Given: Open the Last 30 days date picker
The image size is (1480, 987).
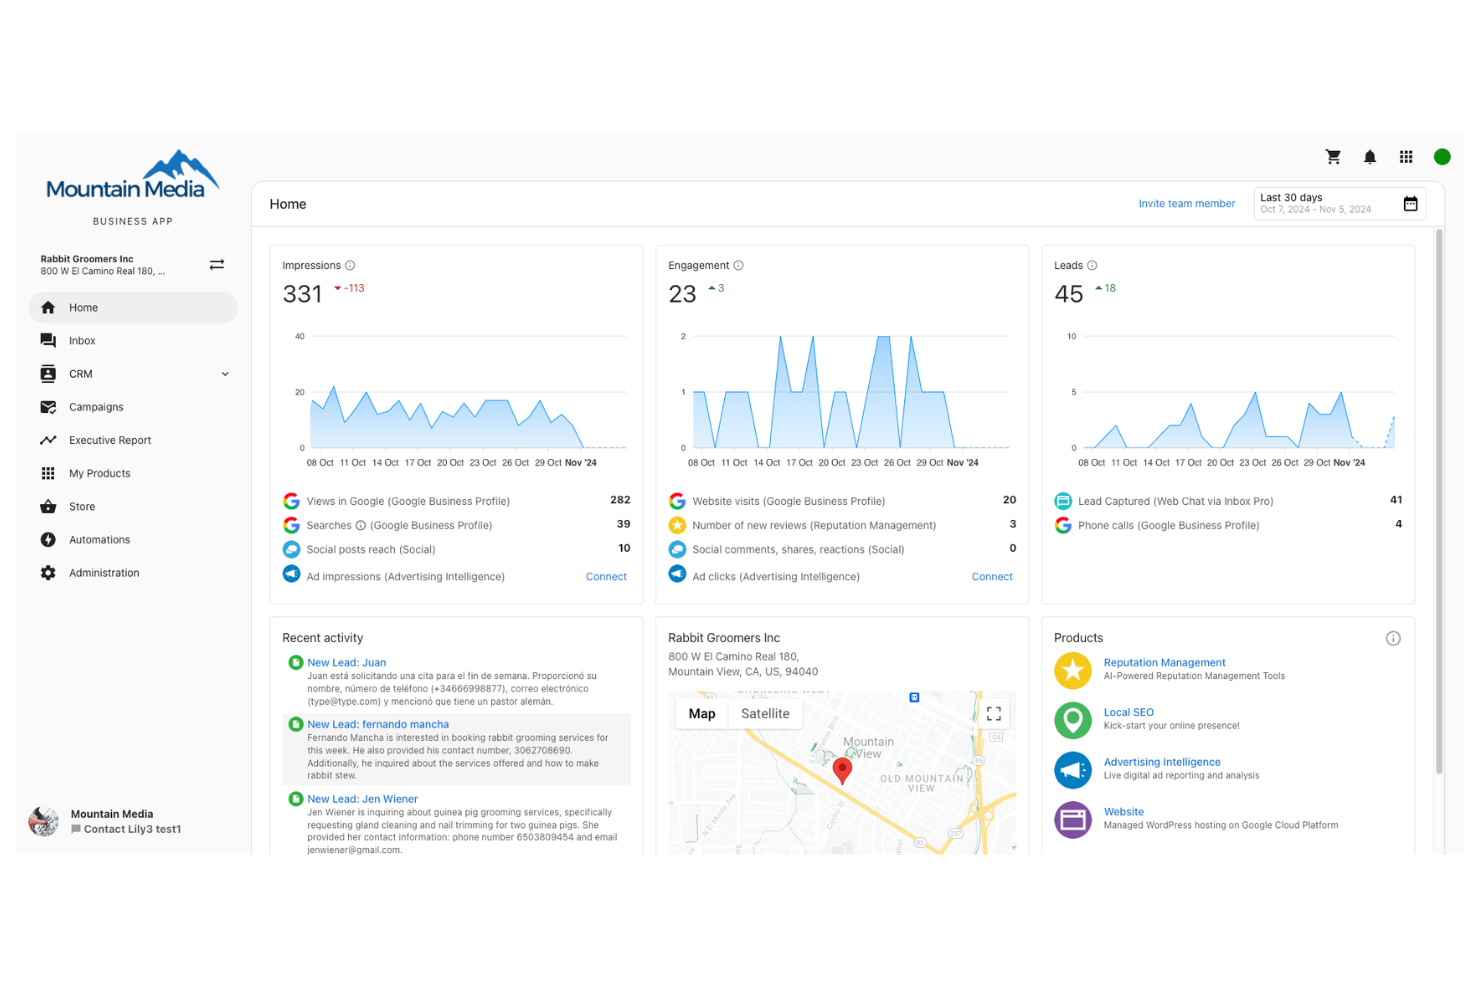Looking at the screenshot, I should click(x=1320, y=202).
